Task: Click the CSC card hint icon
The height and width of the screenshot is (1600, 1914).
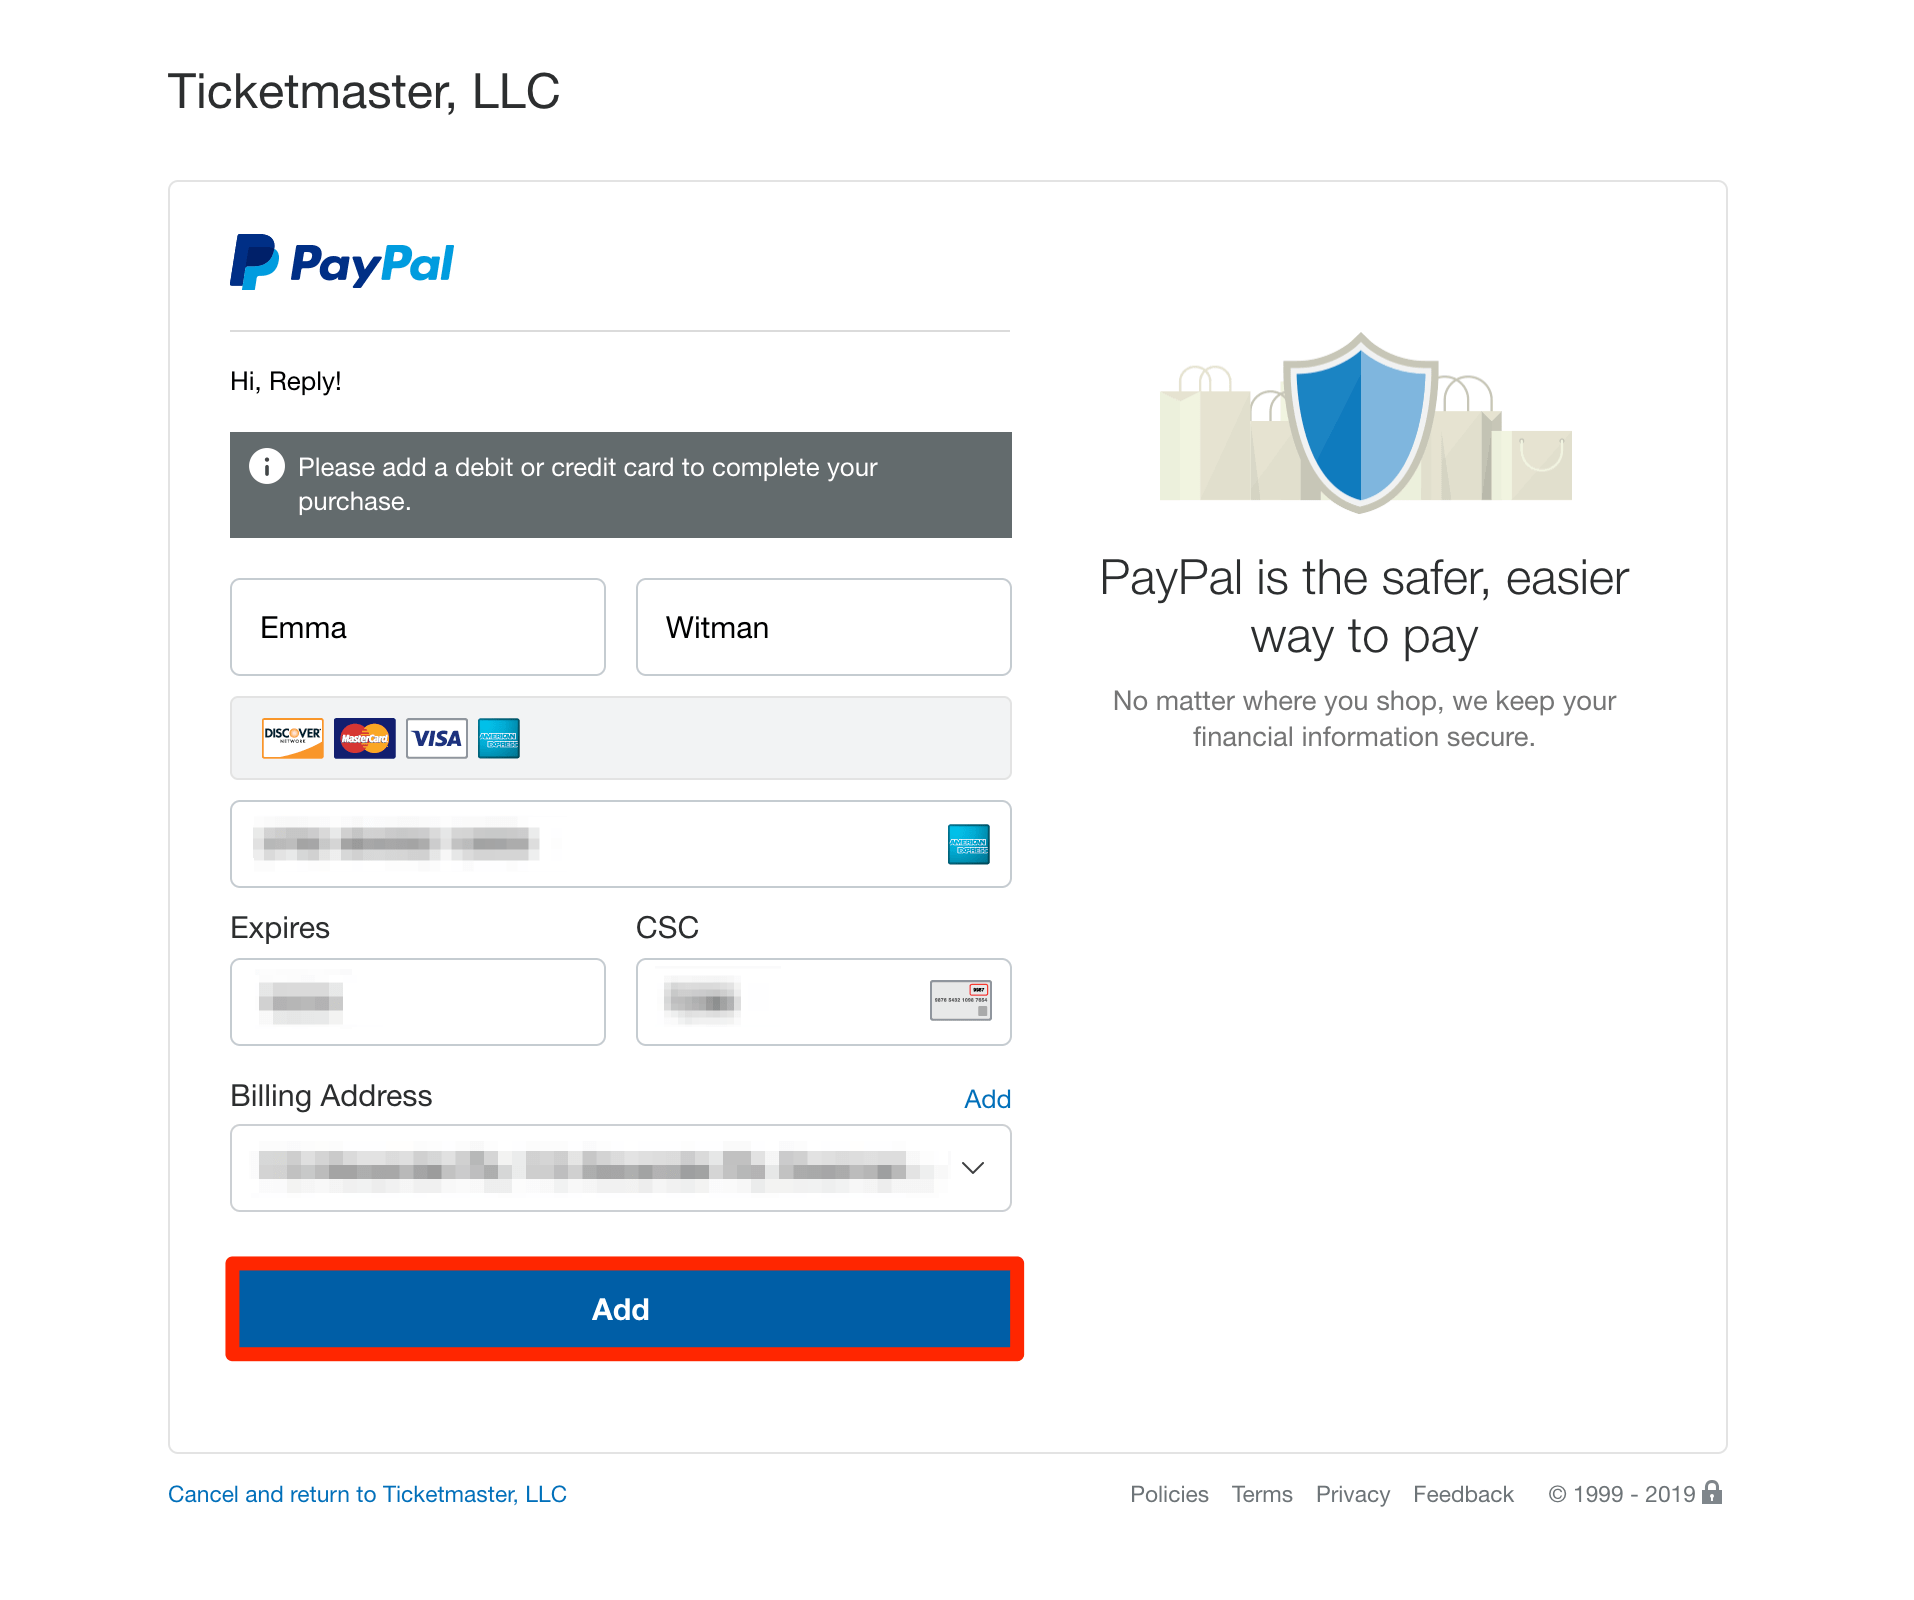Action: [960, 1000]
